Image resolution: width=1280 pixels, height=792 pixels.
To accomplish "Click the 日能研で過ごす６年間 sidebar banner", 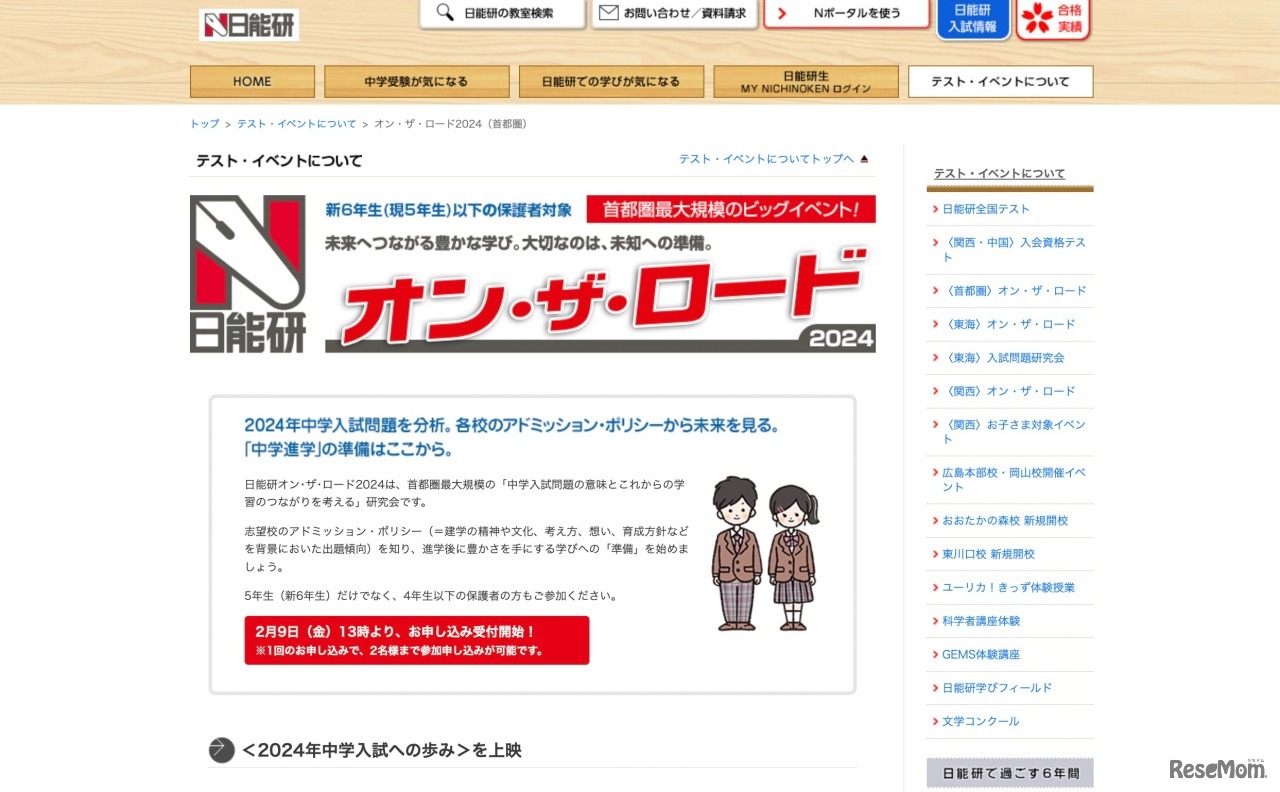I will [1010, 773].
